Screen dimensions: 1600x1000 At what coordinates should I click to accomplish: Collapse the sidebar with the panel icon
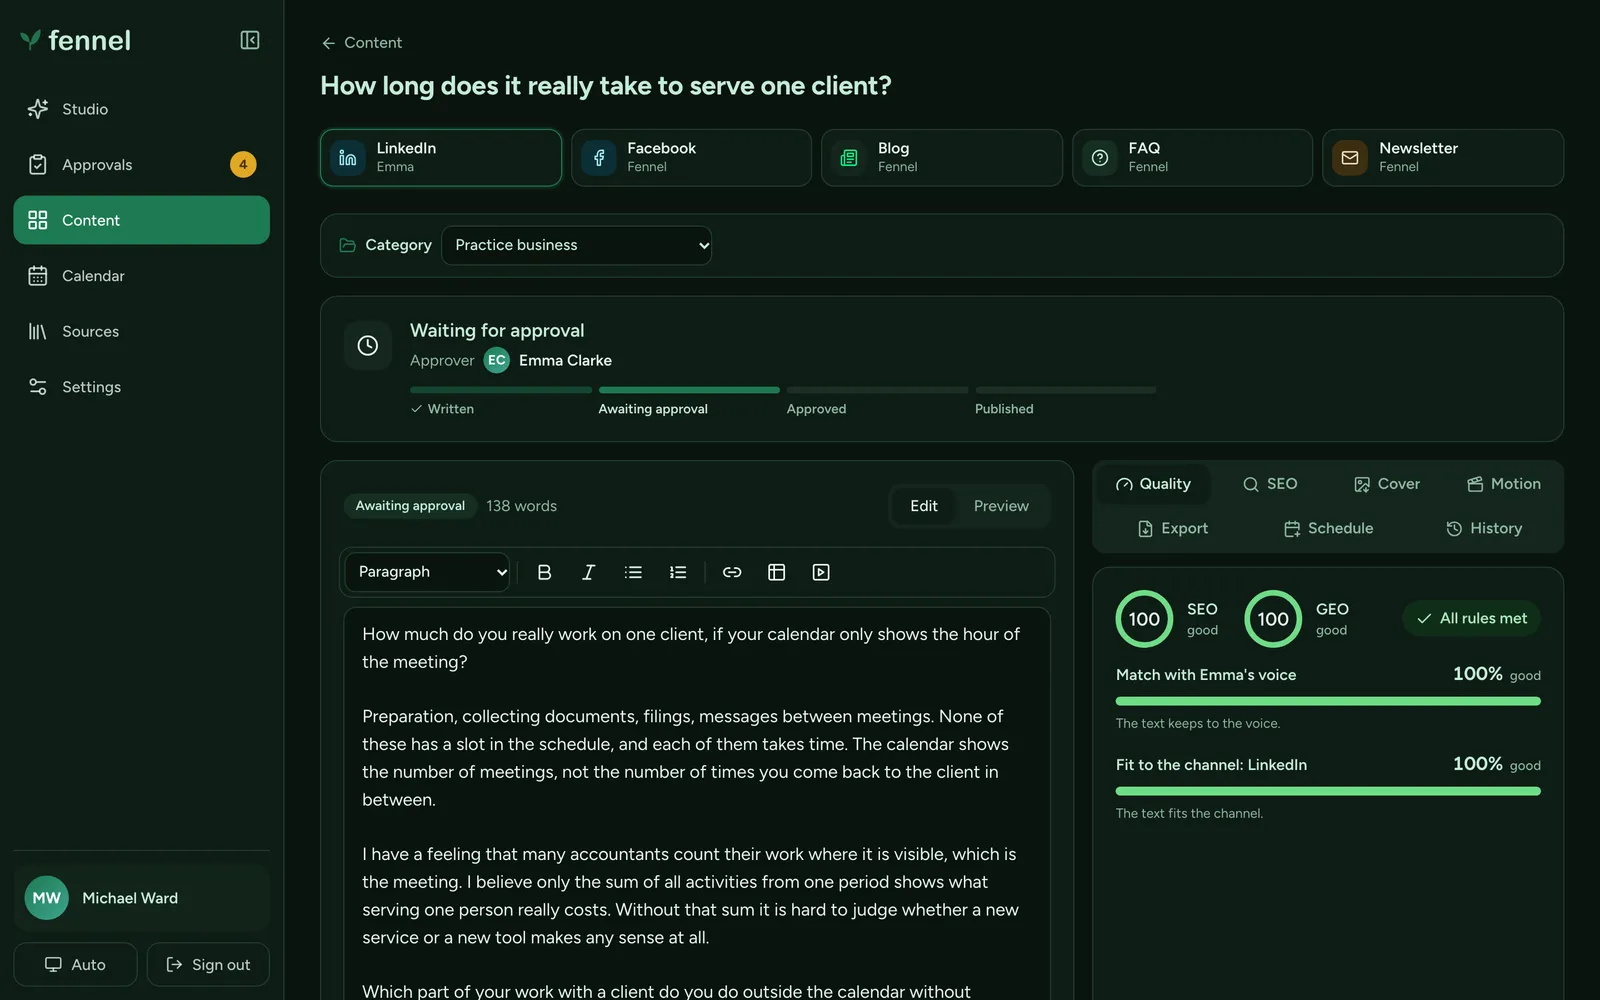tap(250, 40)
